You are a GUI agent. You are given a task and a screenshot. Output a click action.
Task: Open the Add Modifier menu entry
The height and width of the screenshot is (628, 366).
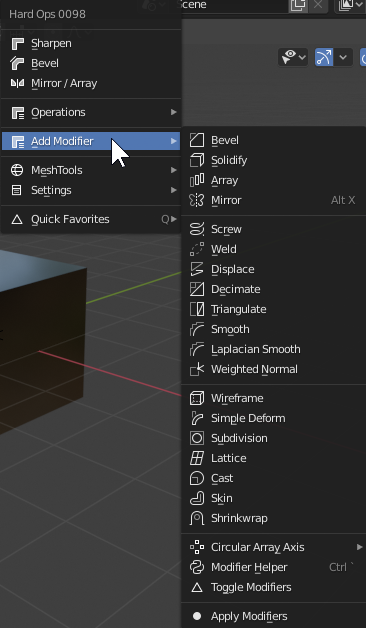pyautogui.click(x=91, y=141)
